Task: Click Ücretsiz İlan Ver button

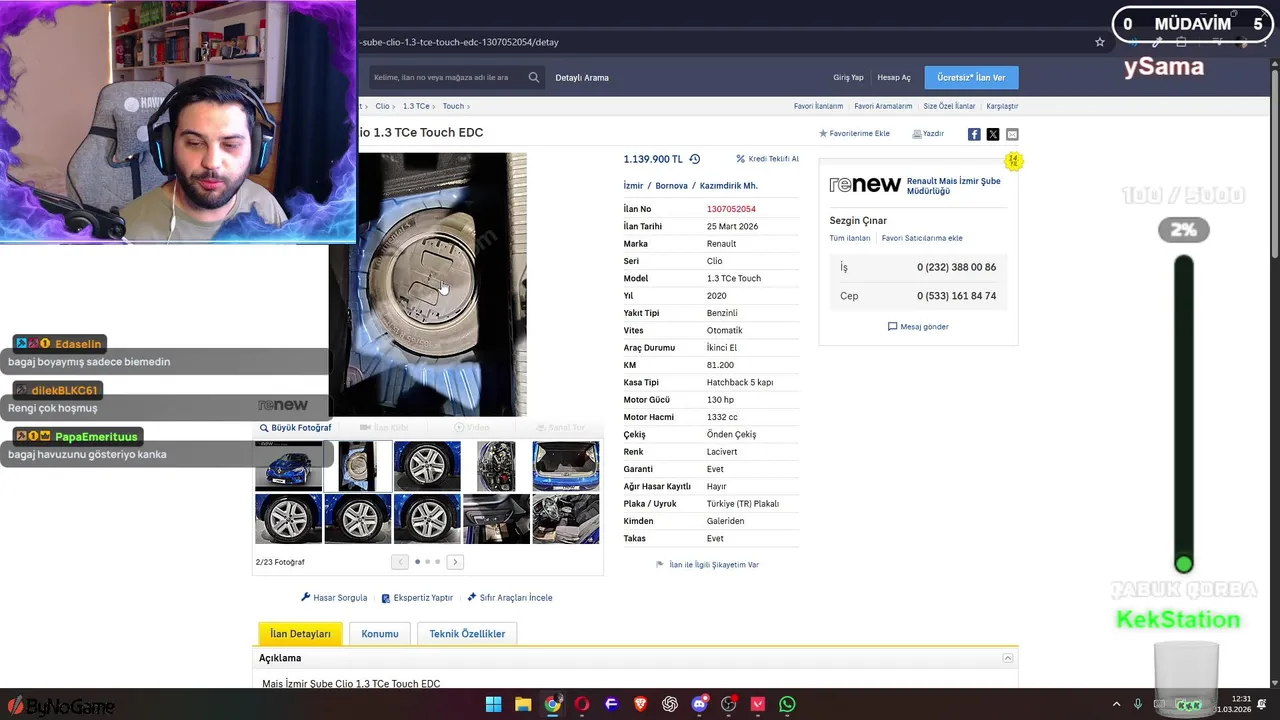Action: click(x=971, y=77)
